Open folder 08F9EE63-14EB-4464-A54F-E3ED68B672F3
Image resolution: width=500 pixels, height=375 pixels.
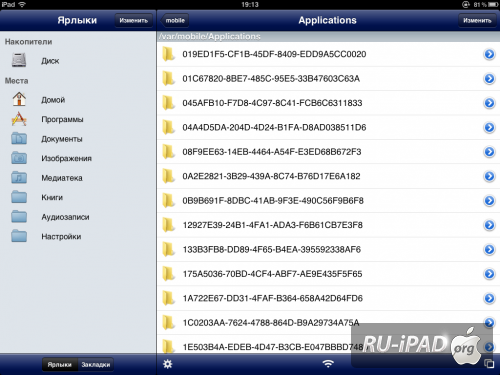click(328, 152)
